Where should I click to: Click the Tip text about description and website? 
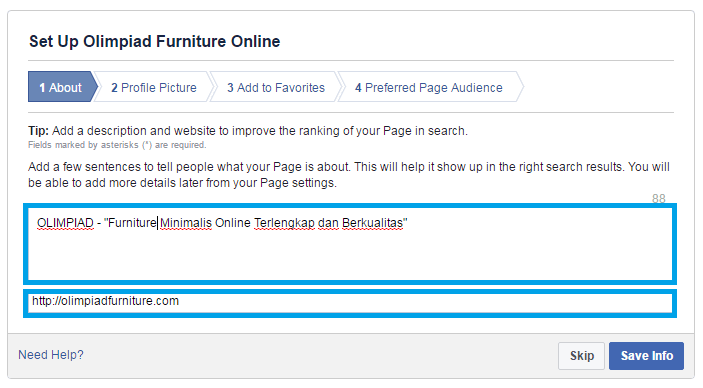248,131
